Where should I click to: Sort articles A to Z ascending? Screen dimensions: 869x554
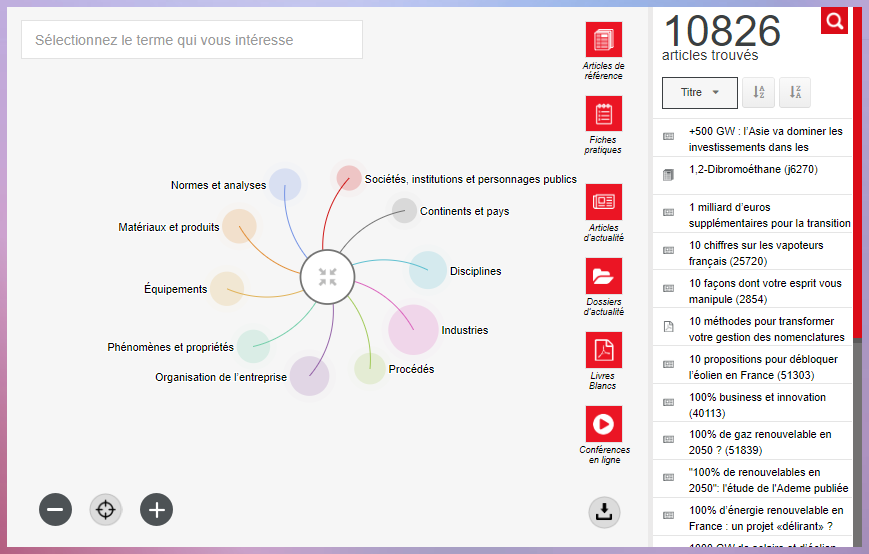pyautogui.click(x=759, y=93)
